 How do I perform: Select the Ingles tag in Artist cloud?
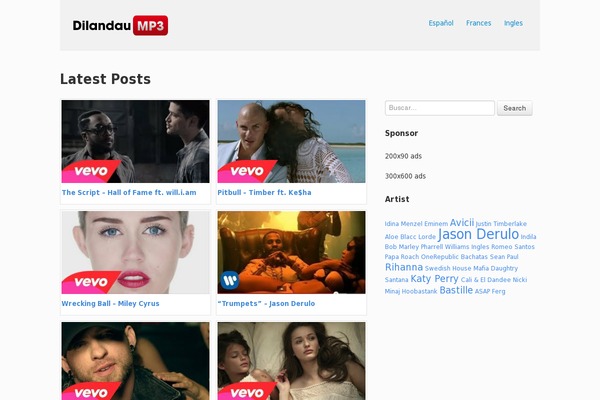(x=480, y=247)
